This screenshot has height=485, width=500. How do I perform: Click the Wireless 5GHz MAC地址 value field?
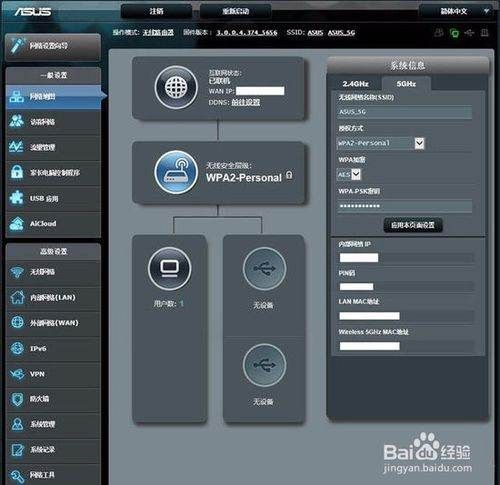(369, 346)
